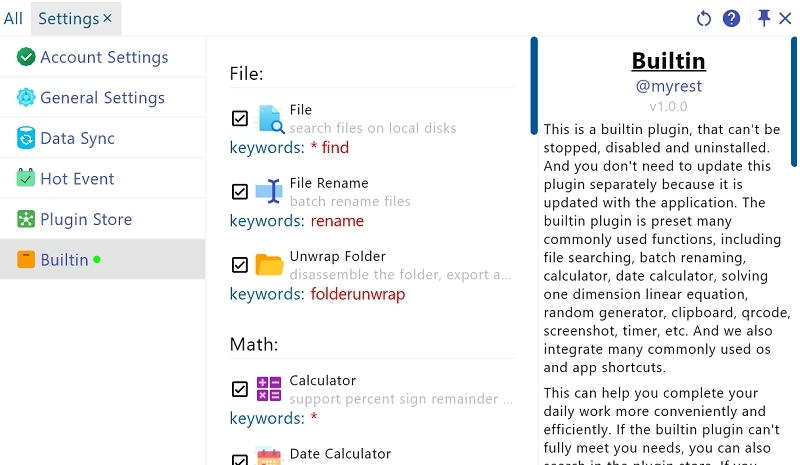Viewport: 800px width, 465px height.
Task: Open Data Sync section
Action: click(x=77, y=138)
